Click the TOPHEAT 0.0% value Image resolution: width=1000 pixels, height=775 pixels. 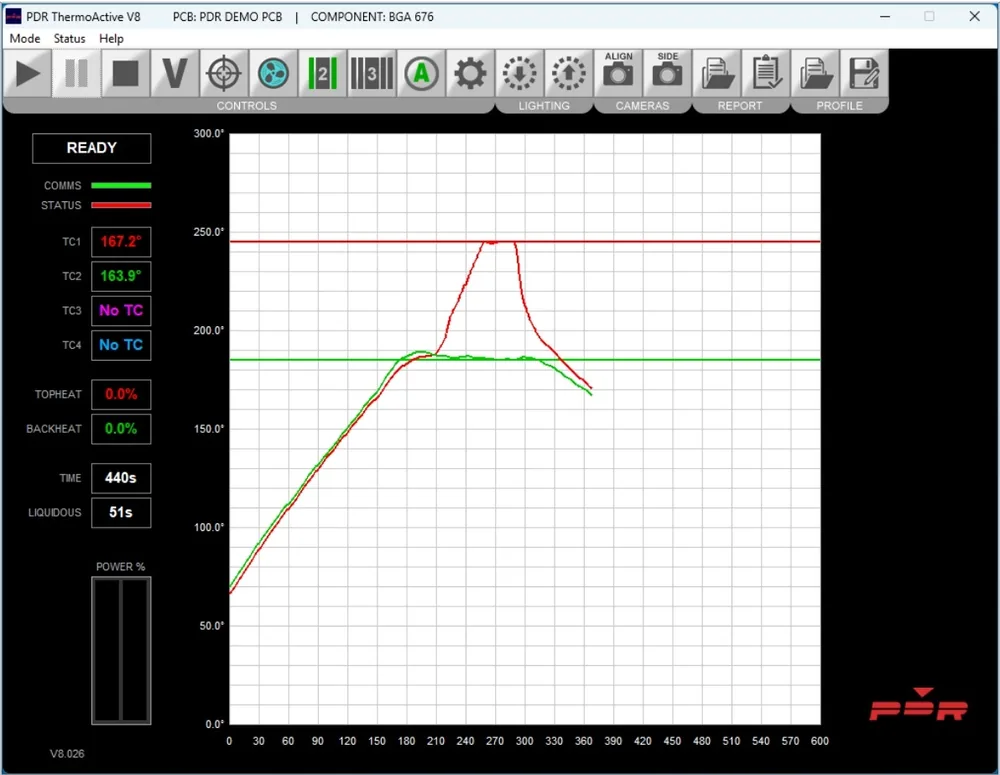point(121,394)
